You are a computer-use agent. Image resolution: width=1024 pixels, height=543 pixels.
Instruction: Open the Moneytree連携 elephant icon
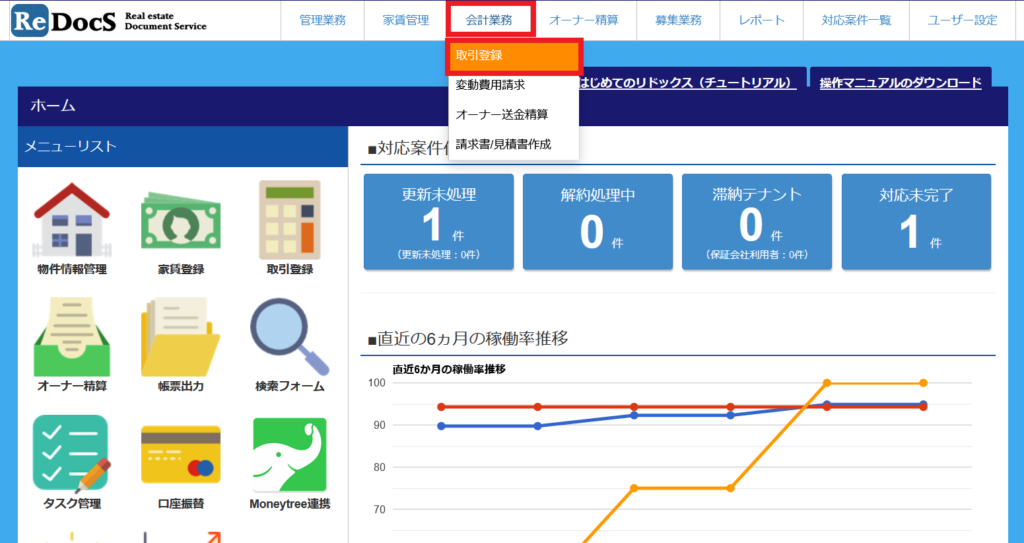(x=289, y=455)
